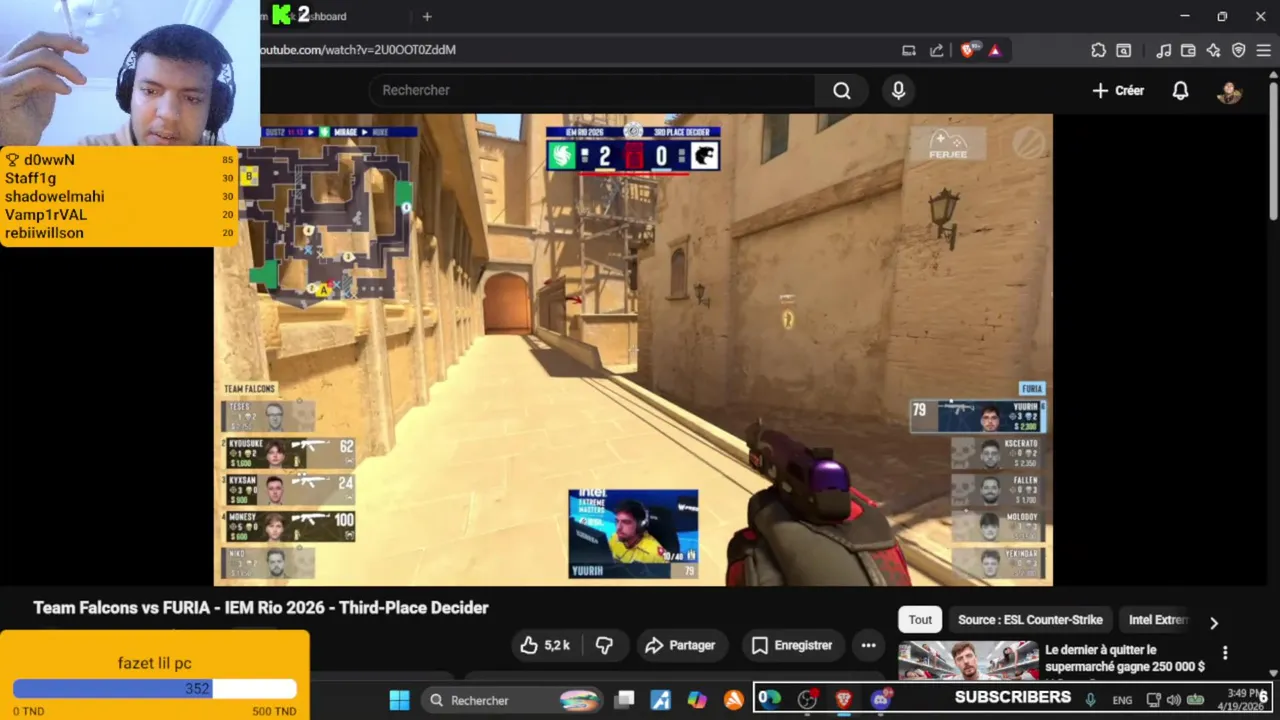
Task: Open the orange Avast icon in taskbar
Action: 734,700
